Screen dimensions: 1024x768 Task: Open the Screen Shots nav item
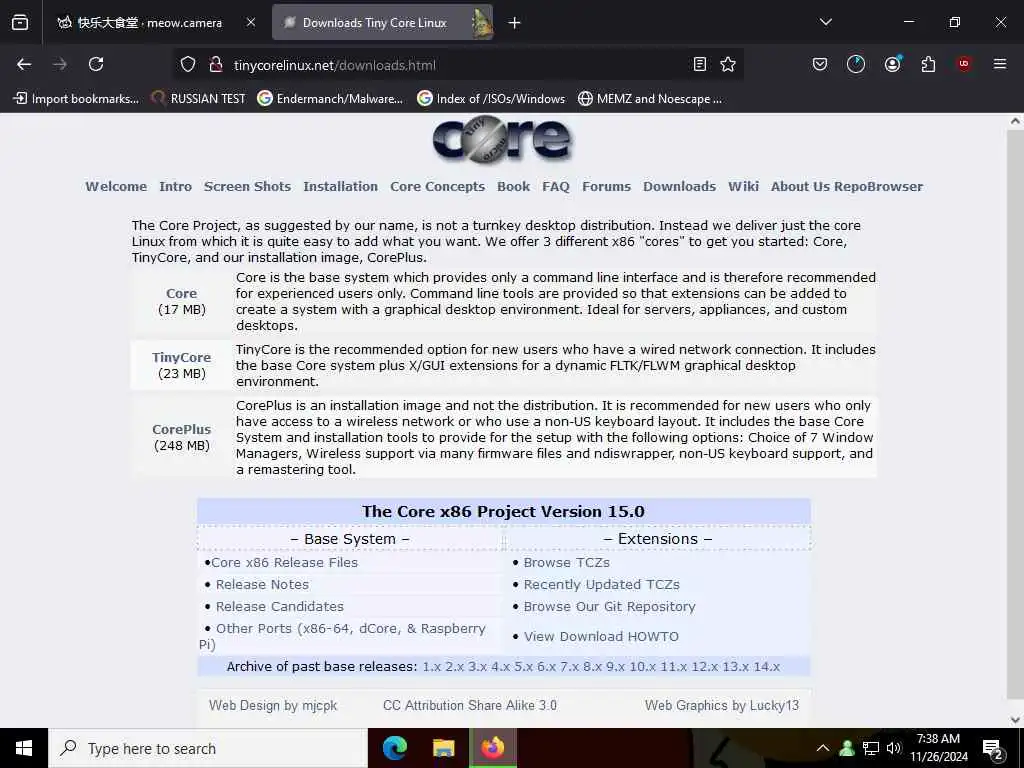pos(248,187)
